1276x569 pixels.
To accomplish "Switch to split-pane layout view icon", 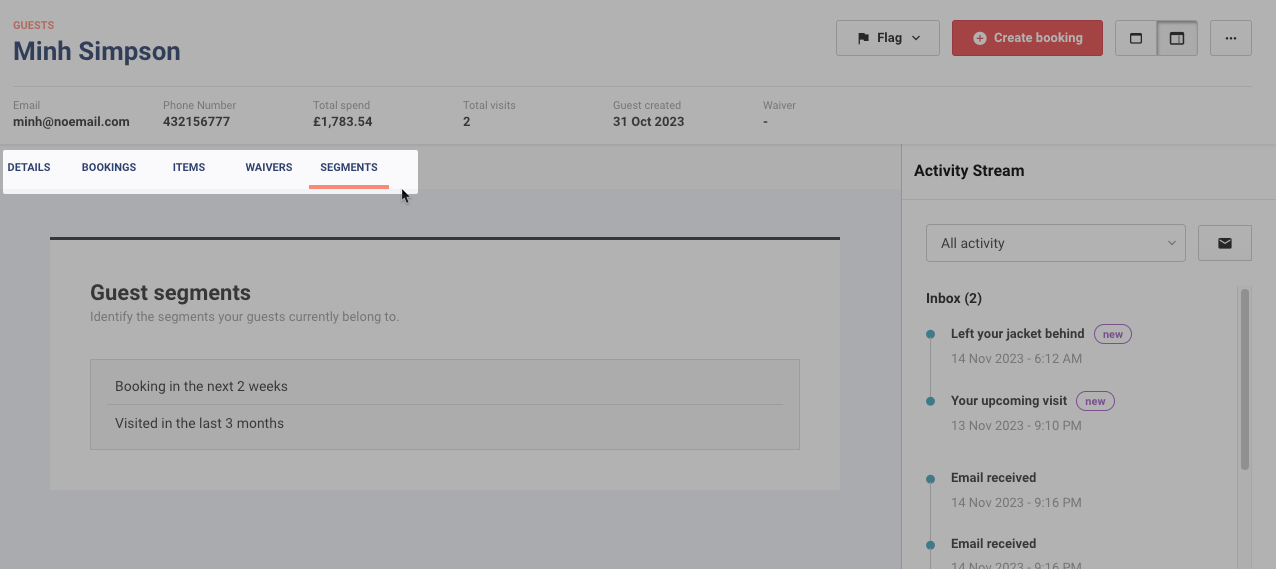I will tap(1177, 38).
